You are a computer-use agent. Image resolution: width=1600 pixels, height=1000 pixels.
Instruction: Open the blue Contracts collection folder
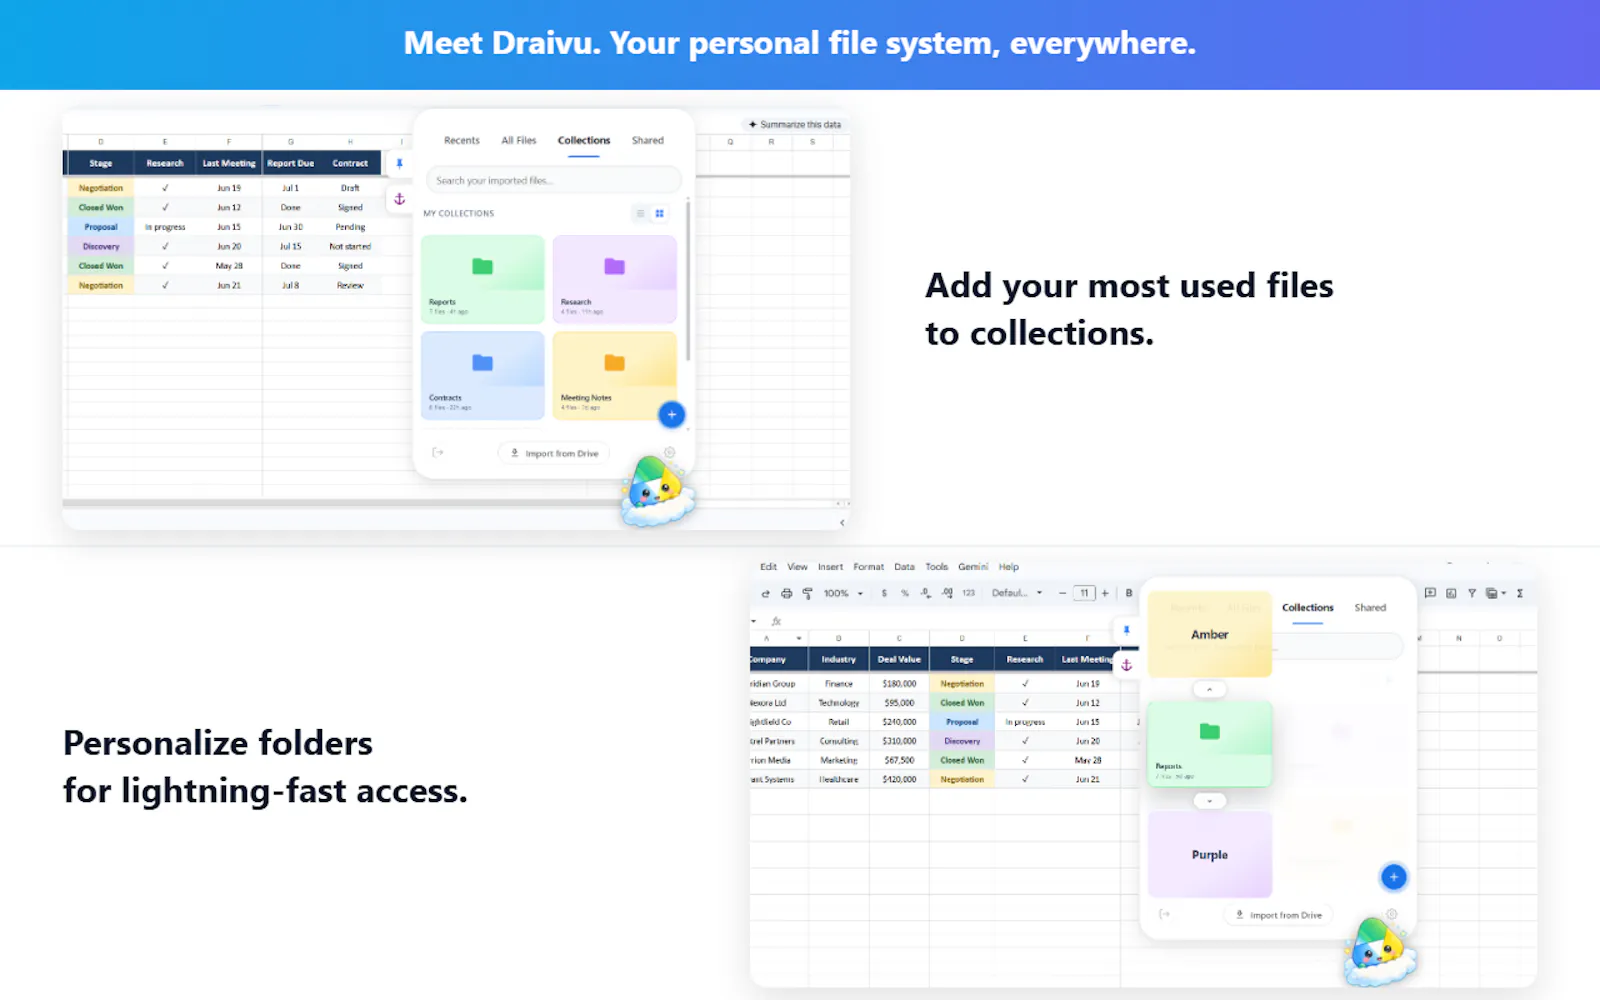click(482, 375)
